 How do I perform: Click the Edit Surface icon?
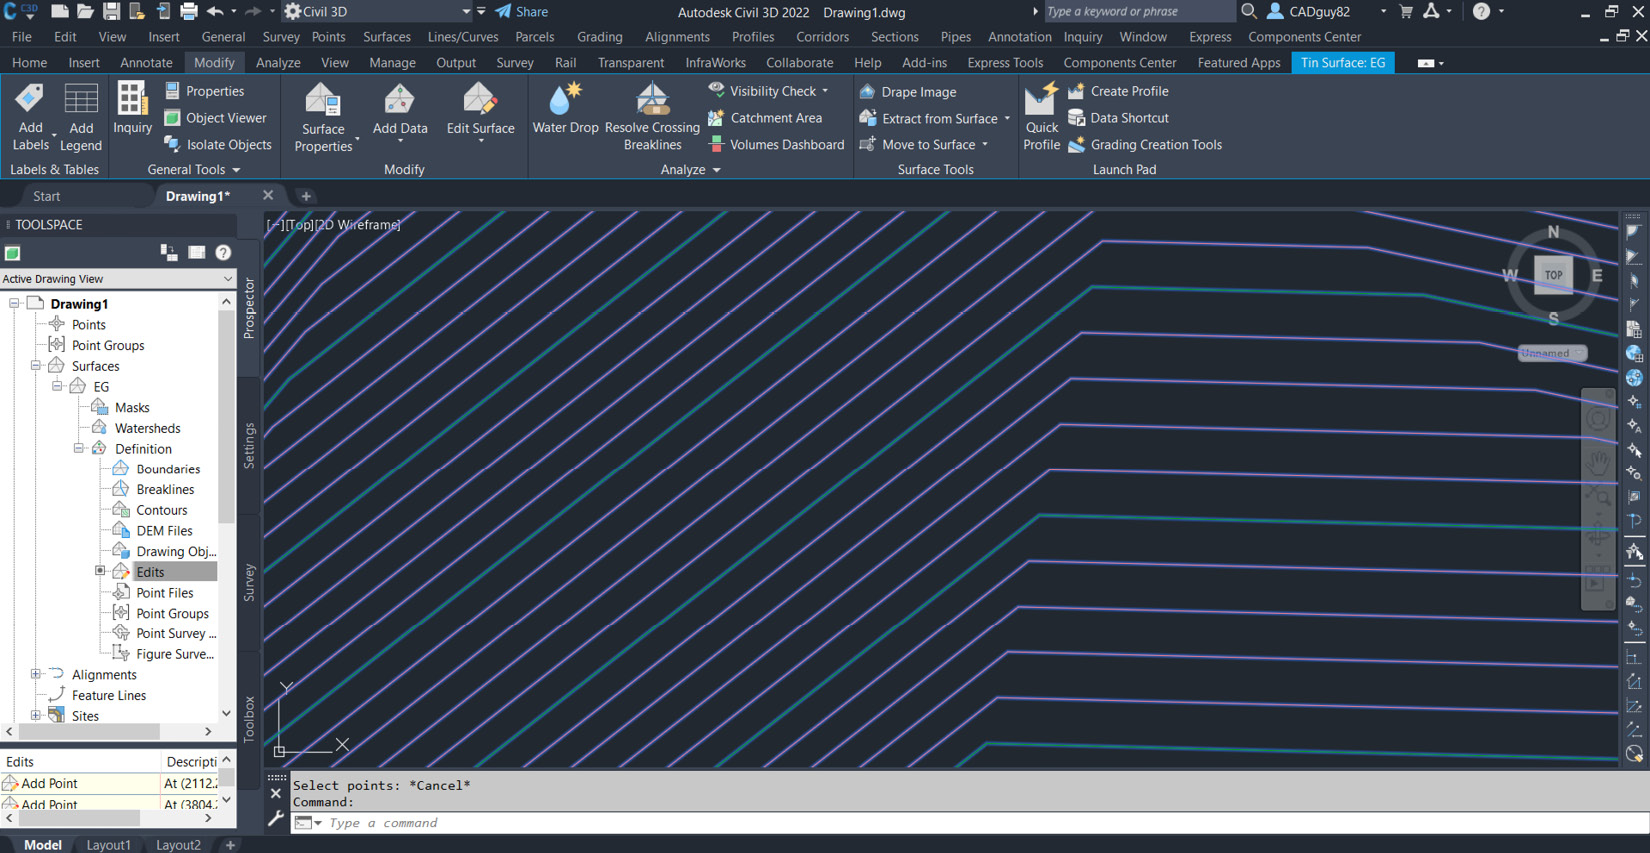tap(480, 100)
